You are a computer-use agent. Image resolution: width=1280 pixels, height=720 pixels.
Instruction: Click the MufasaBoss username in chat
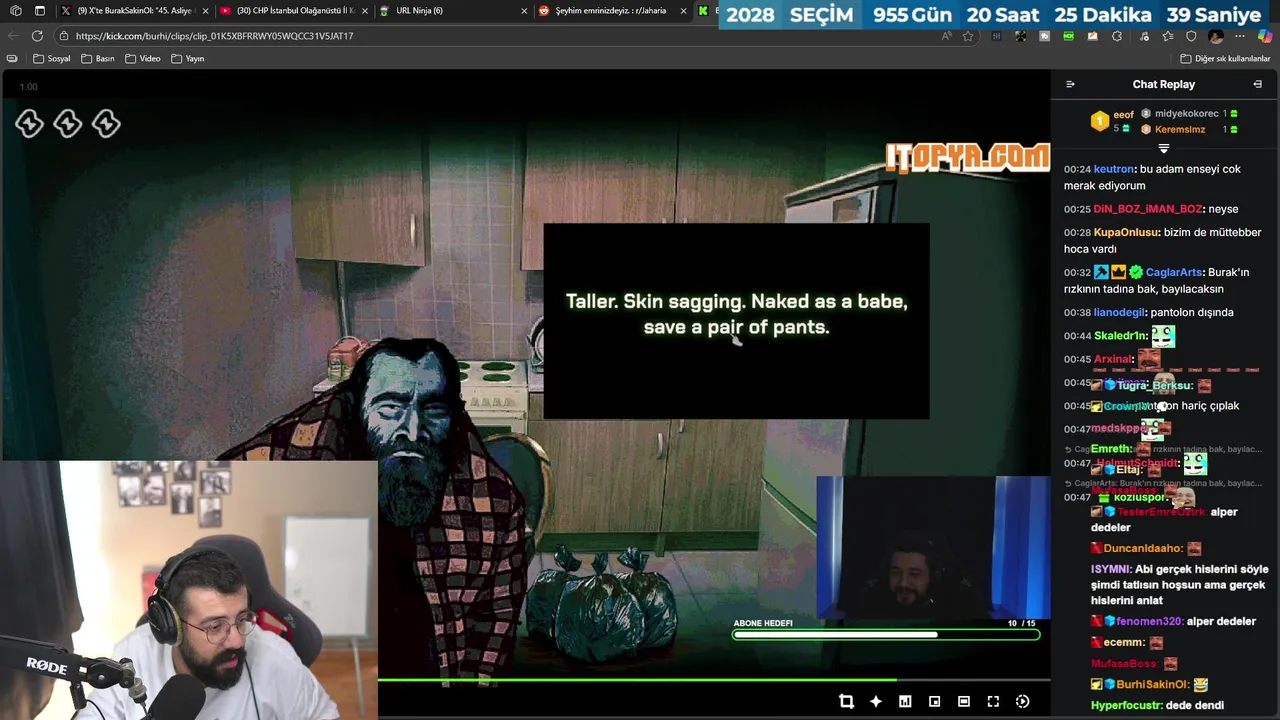click(1124, 663)
